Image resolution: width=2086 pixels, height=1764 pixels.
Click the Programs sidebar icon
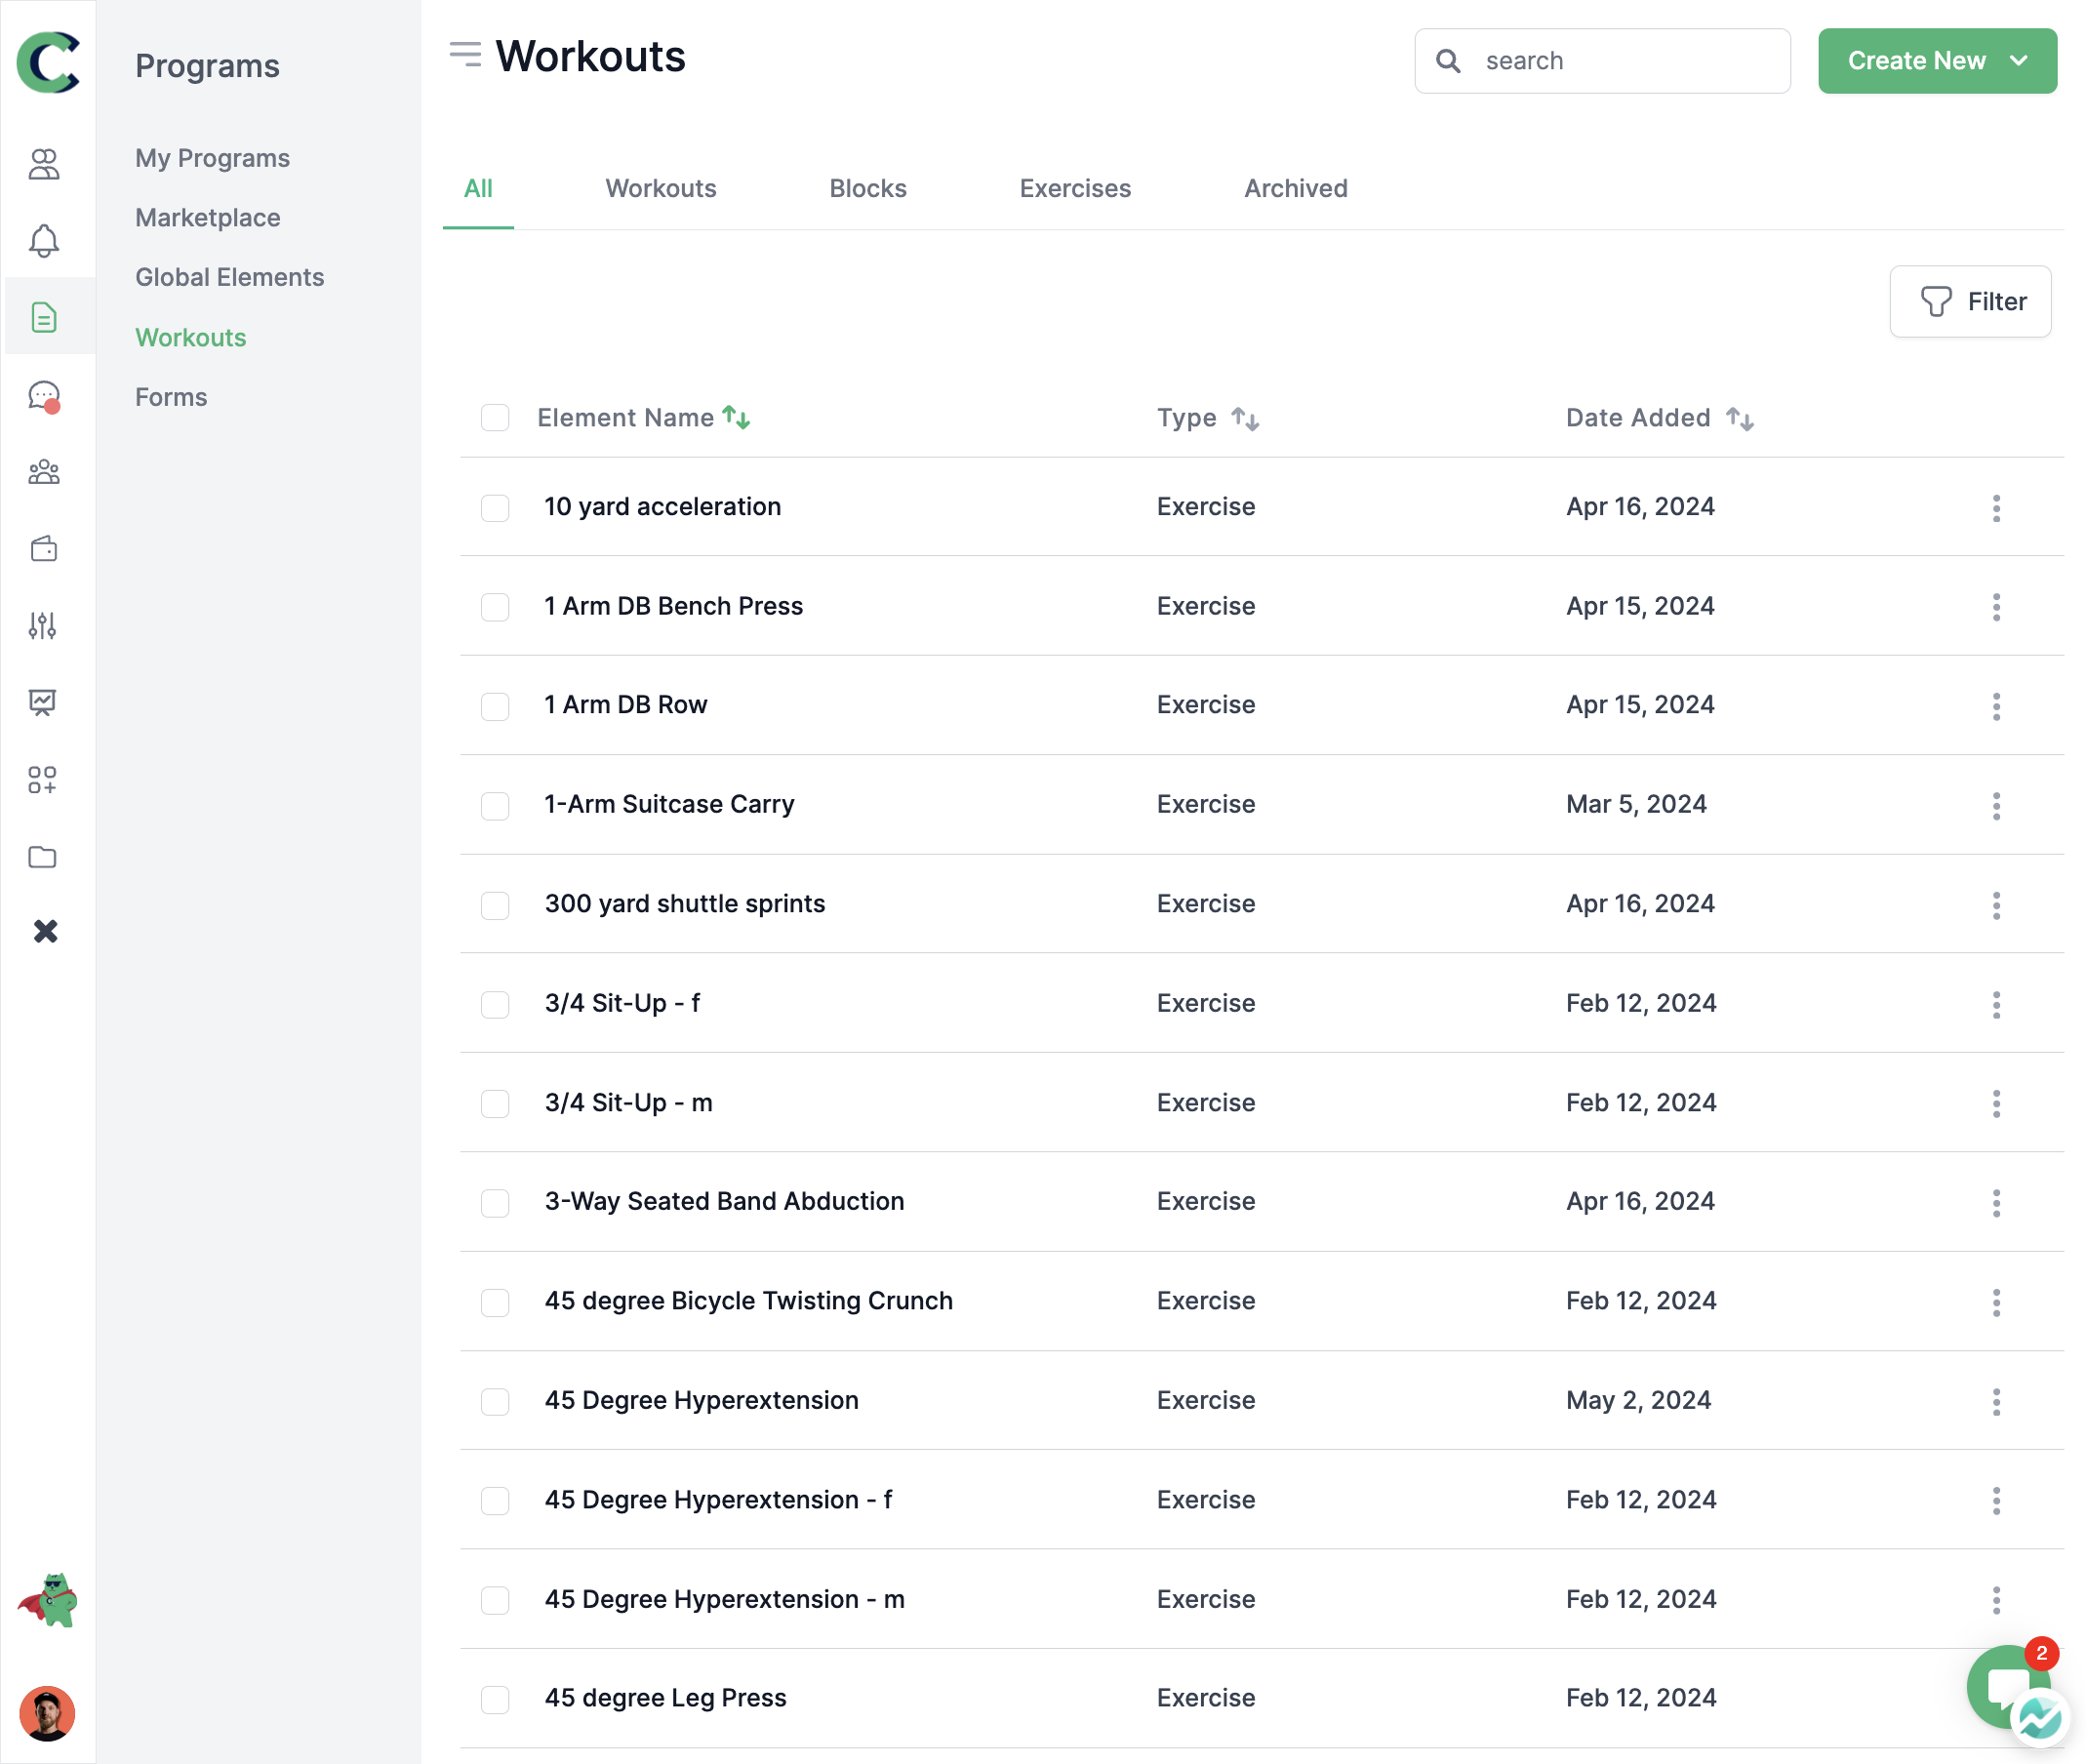(47, 317)
